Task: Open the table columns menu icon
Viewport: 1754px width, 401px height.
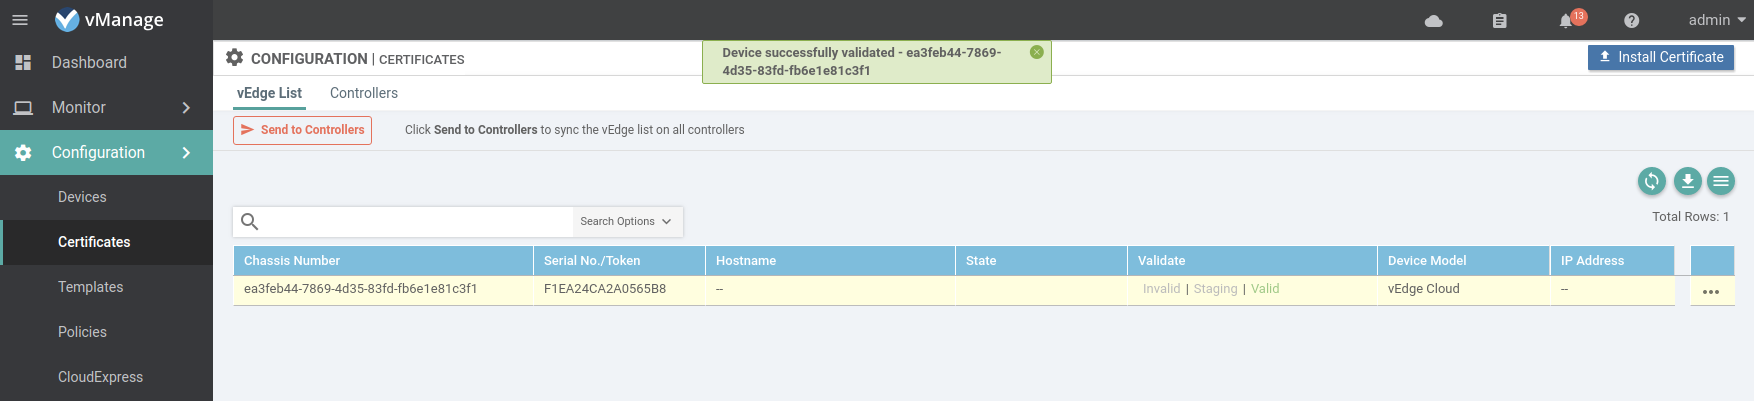Action: (x=1721, y=181)
